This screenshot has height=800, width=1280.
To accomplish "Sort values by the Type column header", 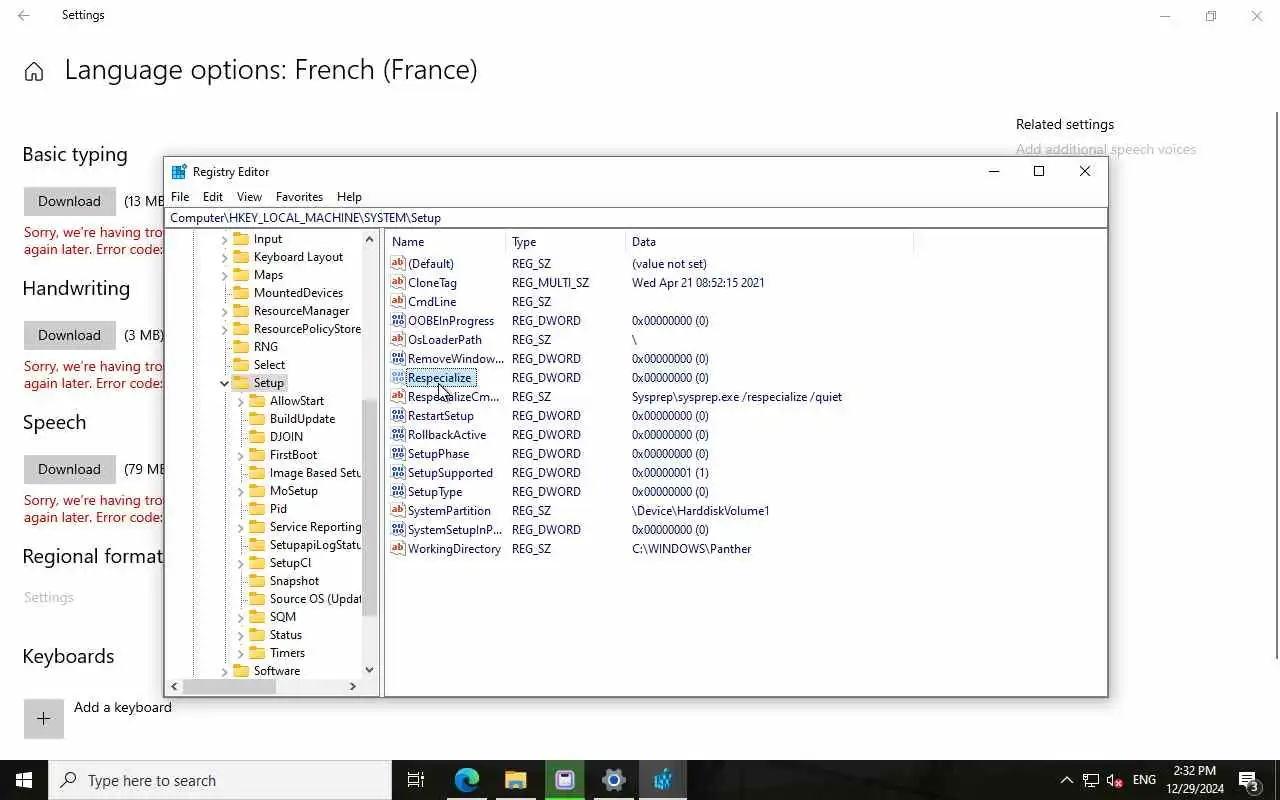I will click(x=566, y=242).
